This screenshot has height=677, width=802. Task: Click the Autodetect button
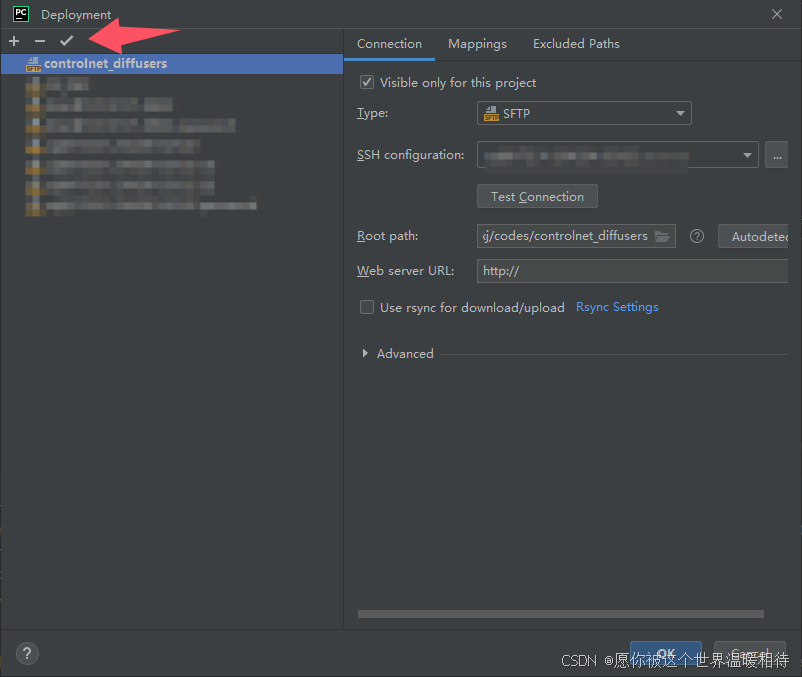pyautogui.click(x=753, y=236)
